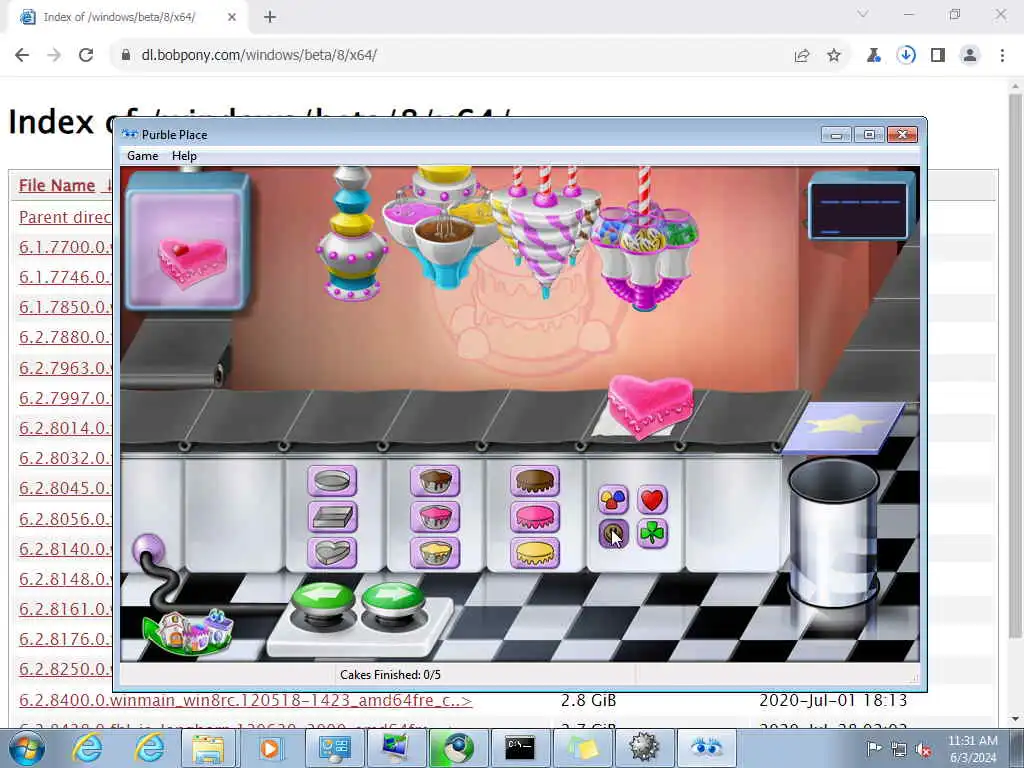Select the Index of /windows/beta/8/x64/ tab
1024x768 pixels.
click(x=128, y=17)
